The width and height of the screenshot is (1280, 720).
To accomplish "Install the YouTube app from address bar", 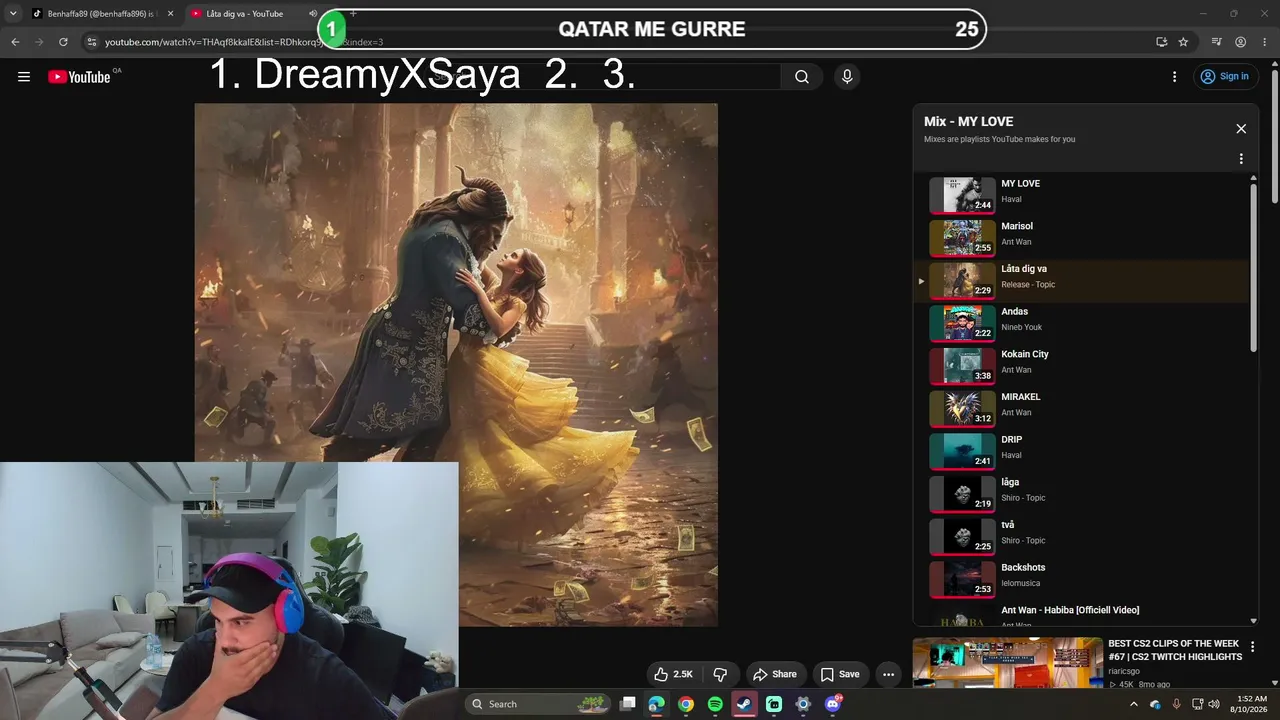I will click(1161, 42).
